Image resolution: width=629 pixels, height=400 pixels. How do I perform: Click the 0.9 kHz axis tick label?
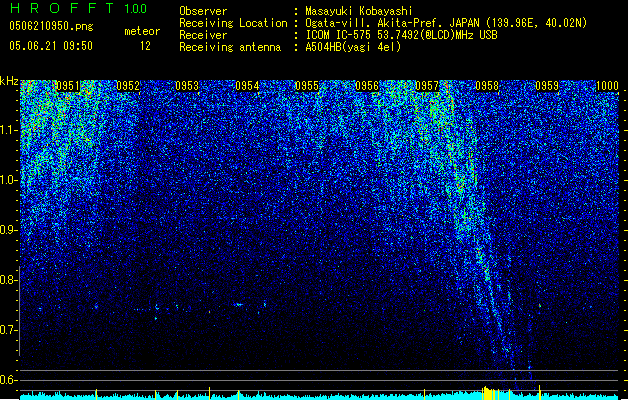pyautogui.click(x=9, y=230)
